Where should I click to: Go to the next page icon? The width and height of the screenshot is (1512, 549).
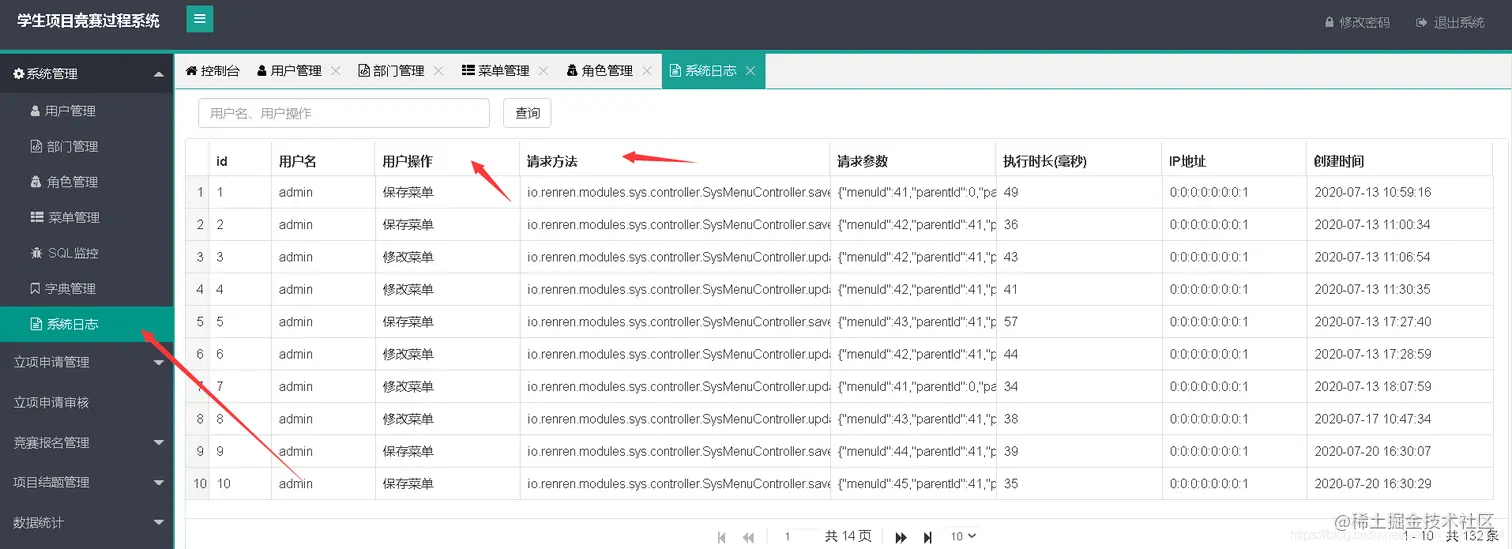coord(901,537)
